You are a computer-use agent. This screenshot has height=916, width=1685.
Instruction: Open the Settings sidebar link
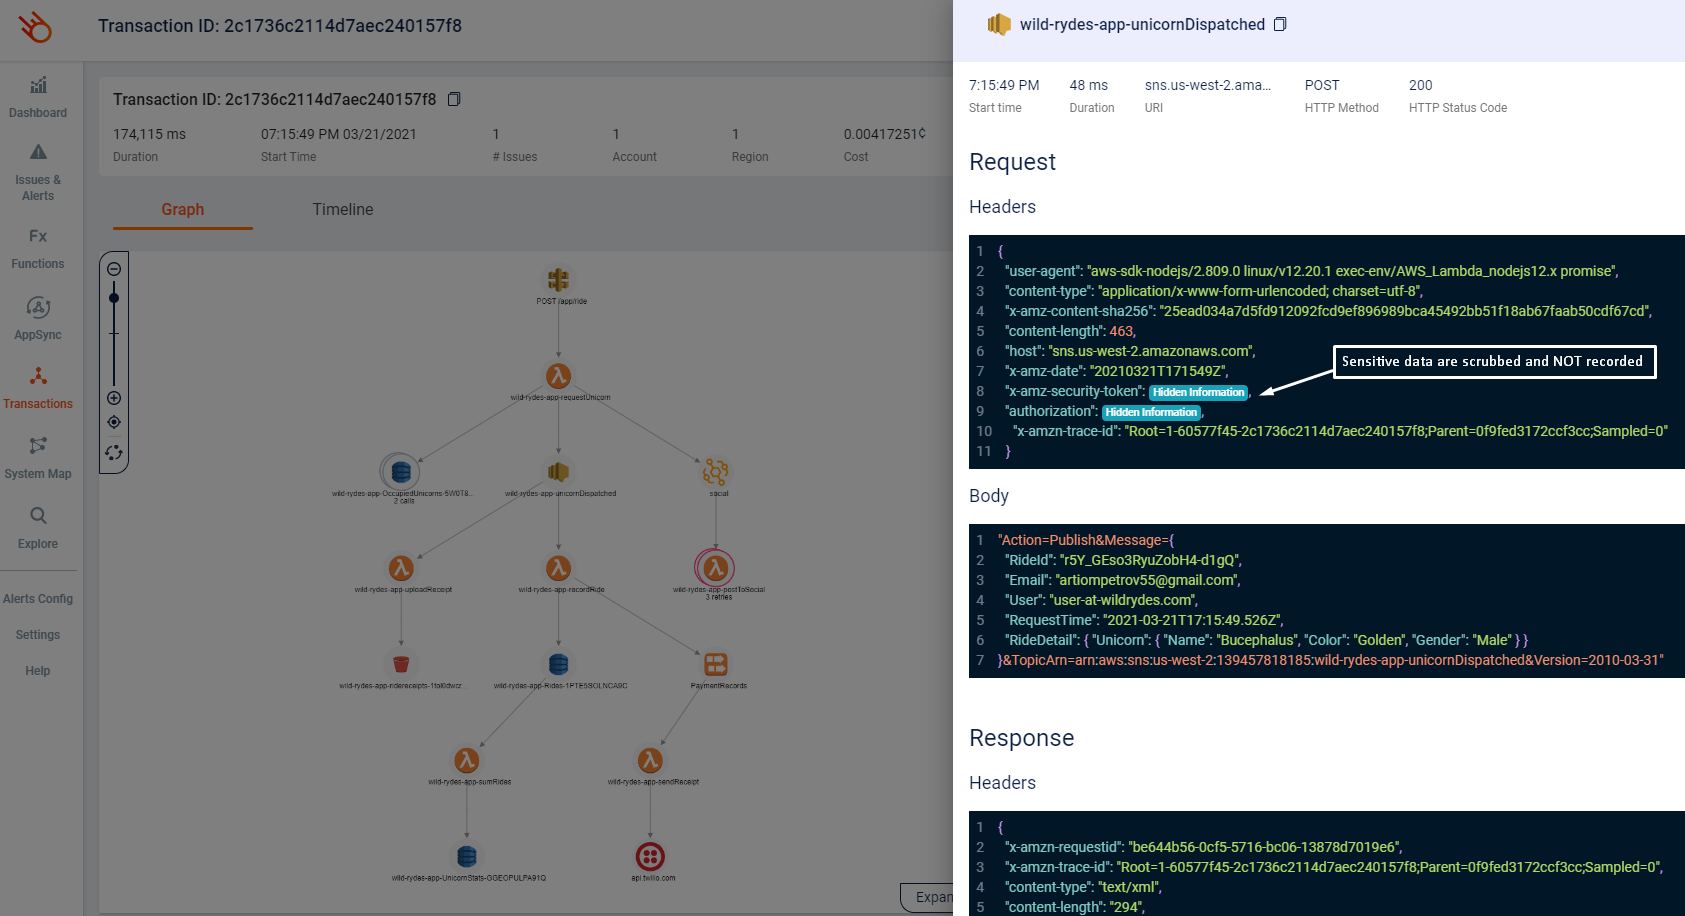[x=38, y=635]
